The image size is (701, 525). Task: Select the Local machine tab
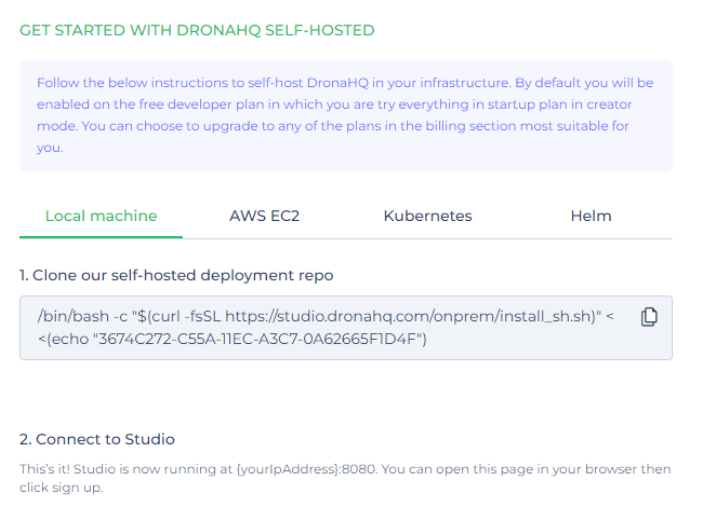(x=101, y=216)
